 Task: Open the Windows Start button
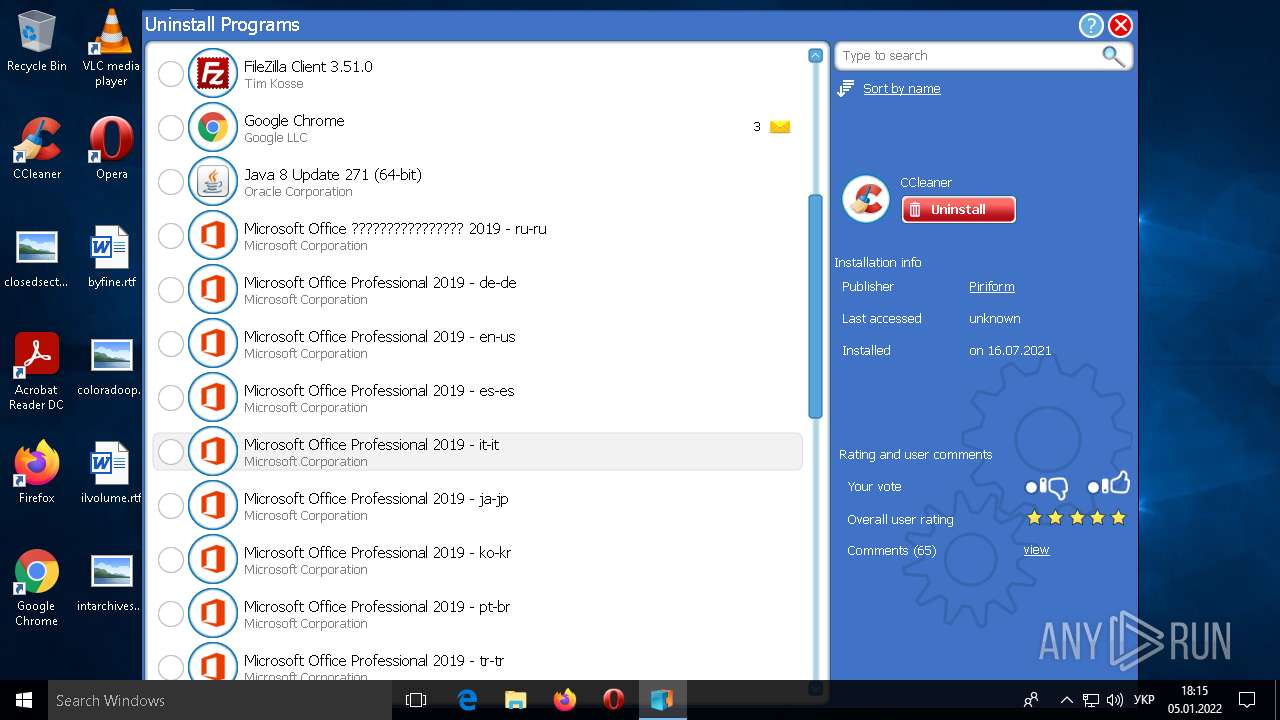click(x=24, y=700)
